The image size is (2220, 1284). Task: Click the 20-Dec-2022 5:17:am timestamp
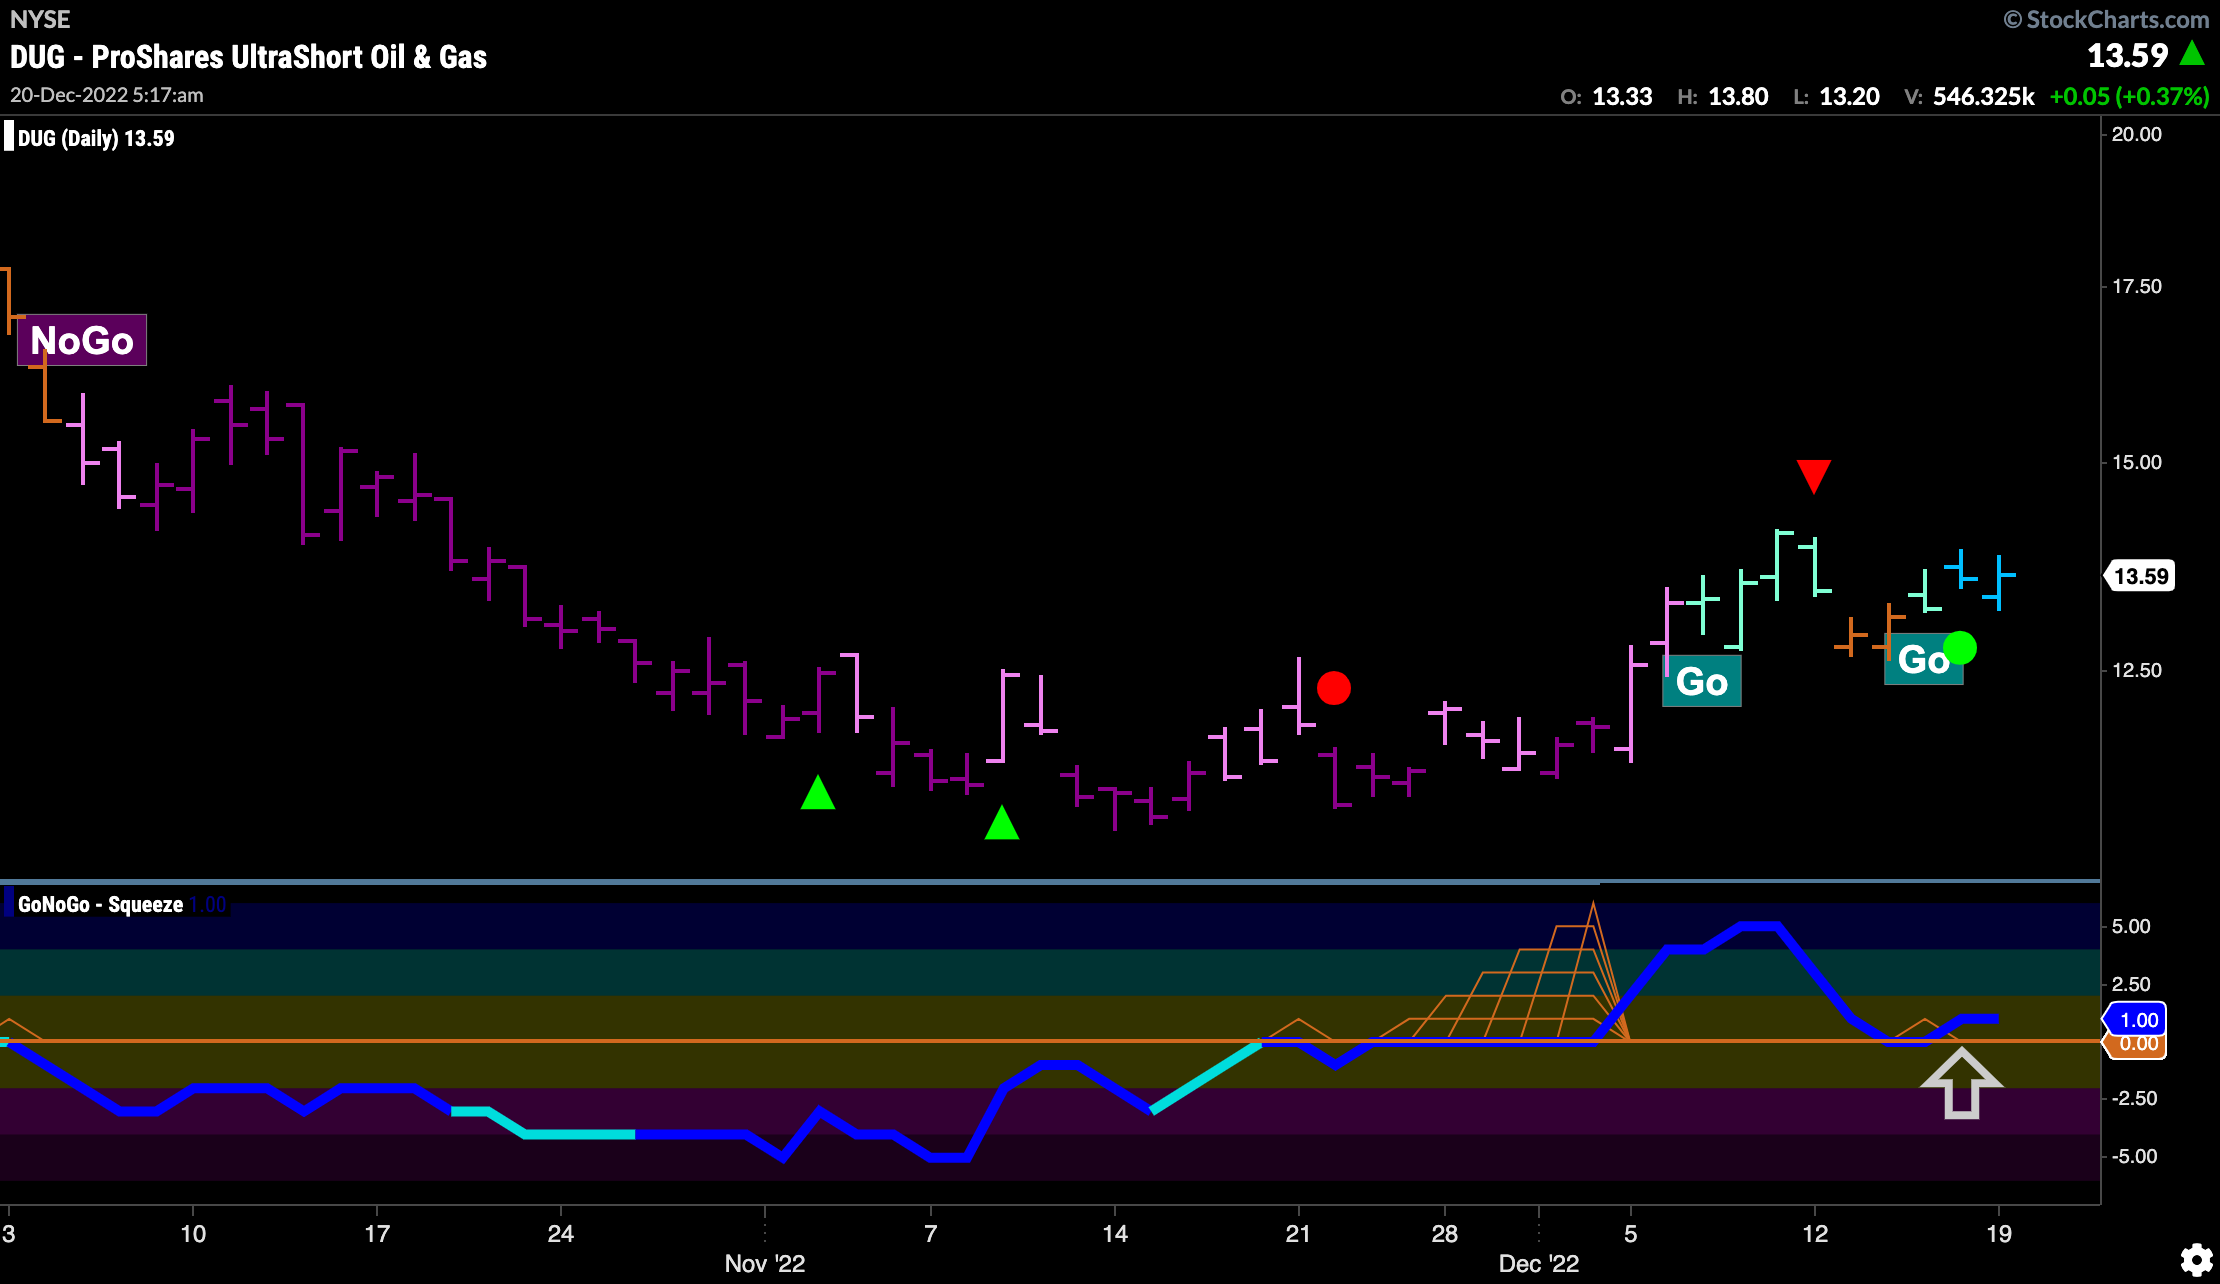point(107,95)
